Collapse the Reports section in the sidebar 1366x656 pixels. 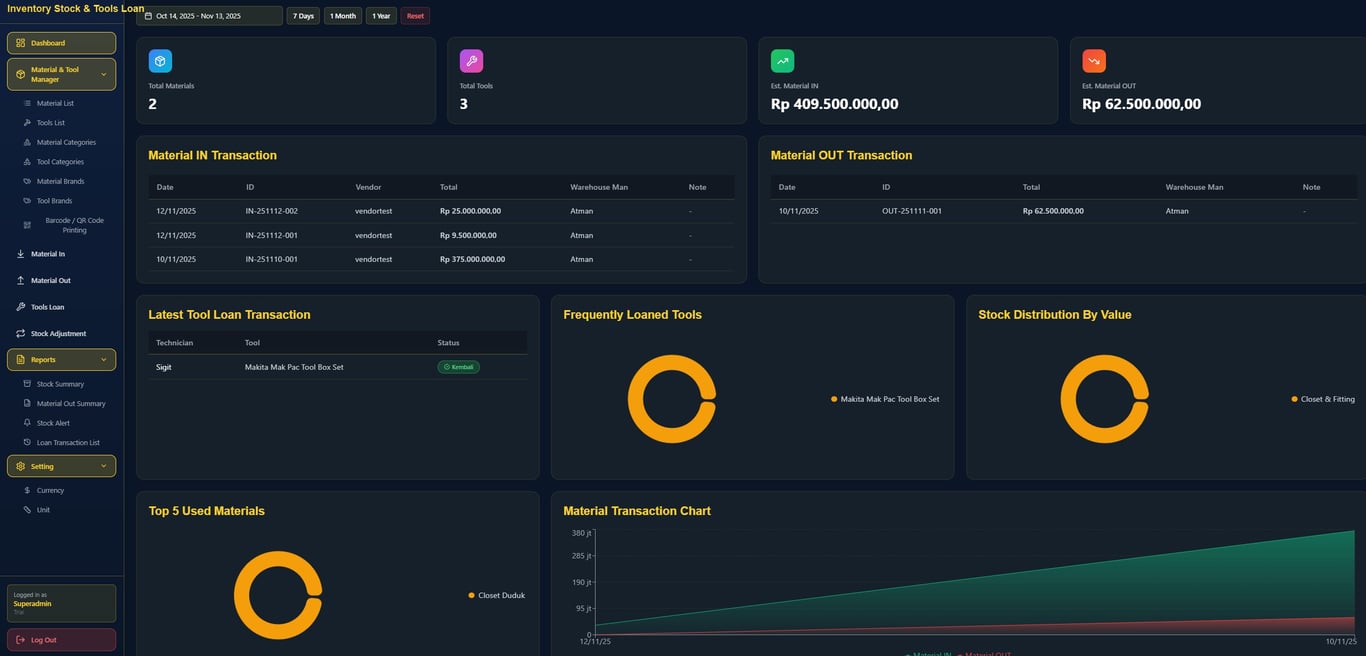[103, 359]
